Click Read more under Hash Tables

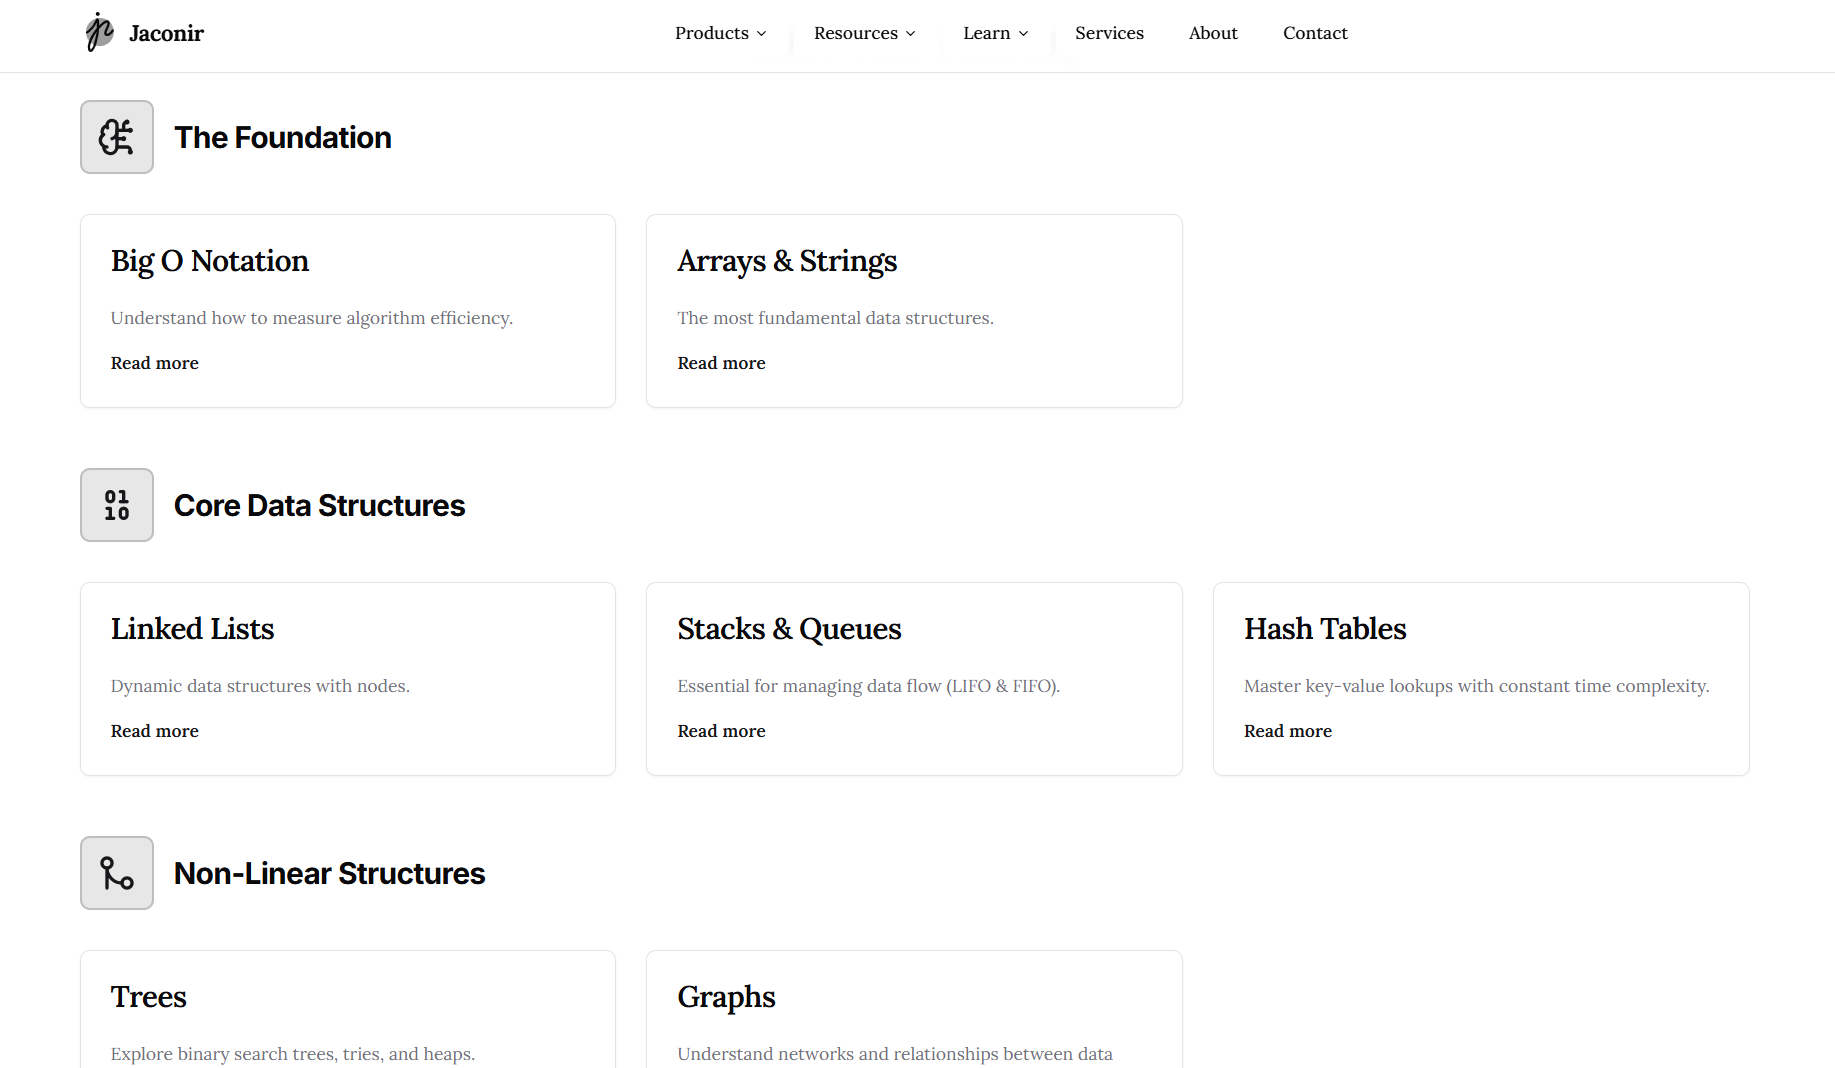click(x=1287, y=731)
